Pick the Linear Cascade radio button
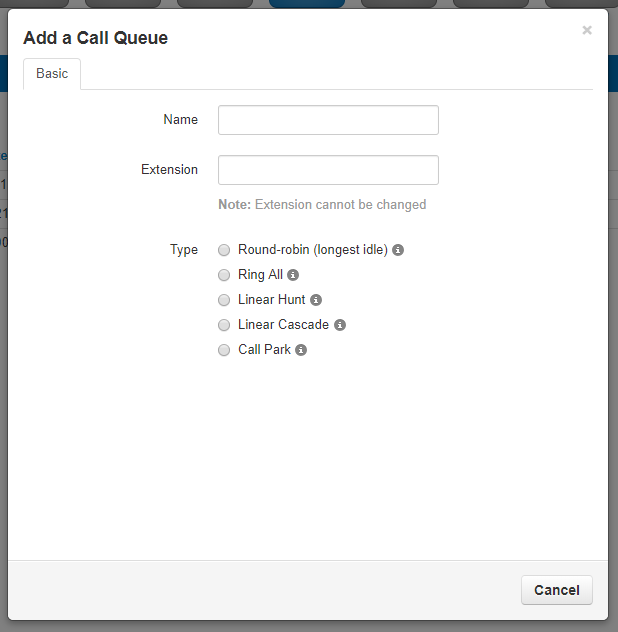618x632 pixels. 224,325
